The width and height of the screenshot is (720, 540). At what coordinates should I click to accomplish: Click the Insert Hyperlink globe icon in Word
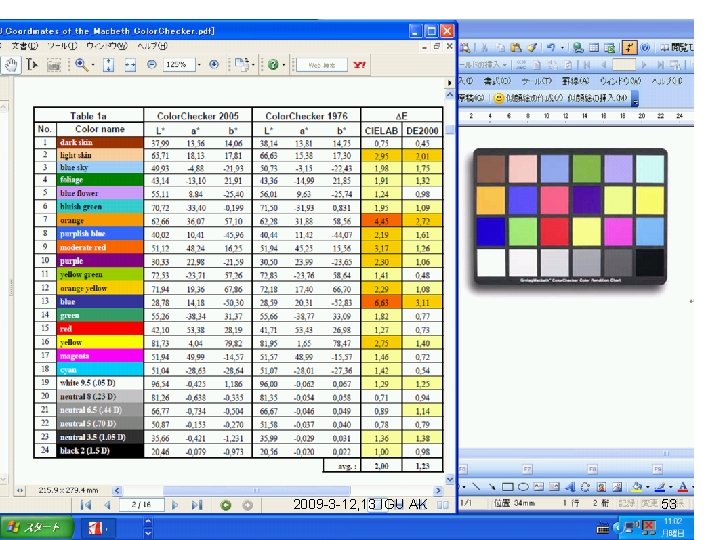tap(578, 47)
